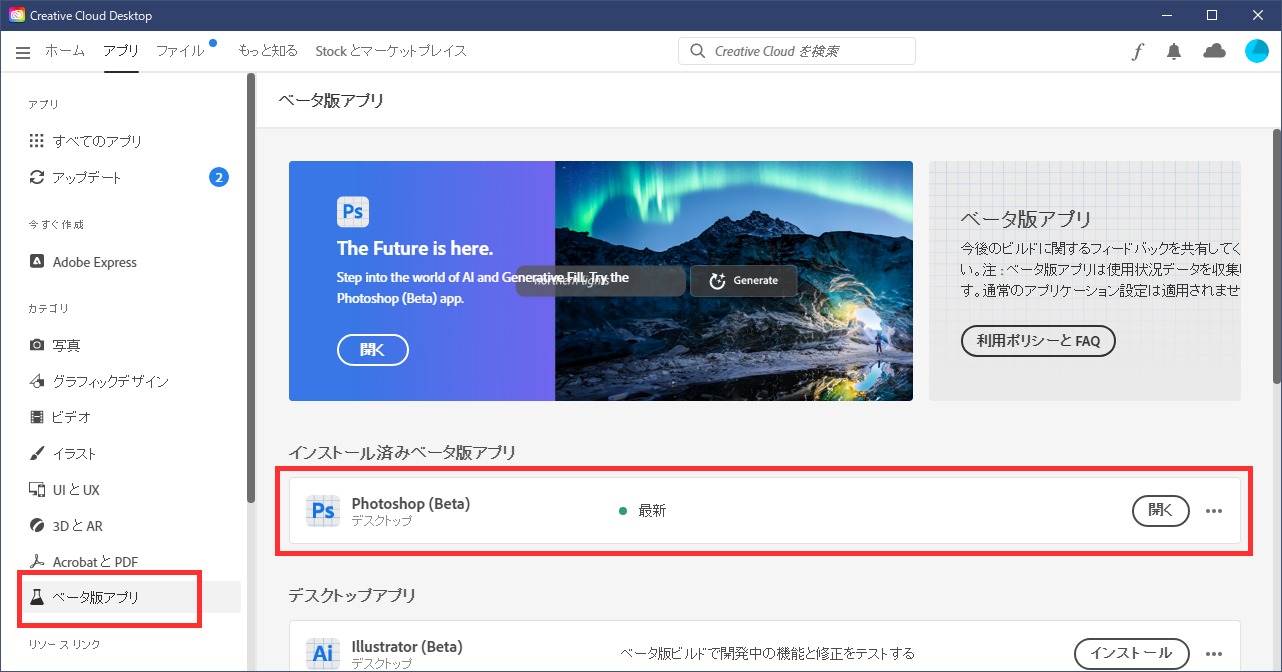Go to the ホーム tab
The height and width of the screenshot is (672, 1282).
pos(65,51)
